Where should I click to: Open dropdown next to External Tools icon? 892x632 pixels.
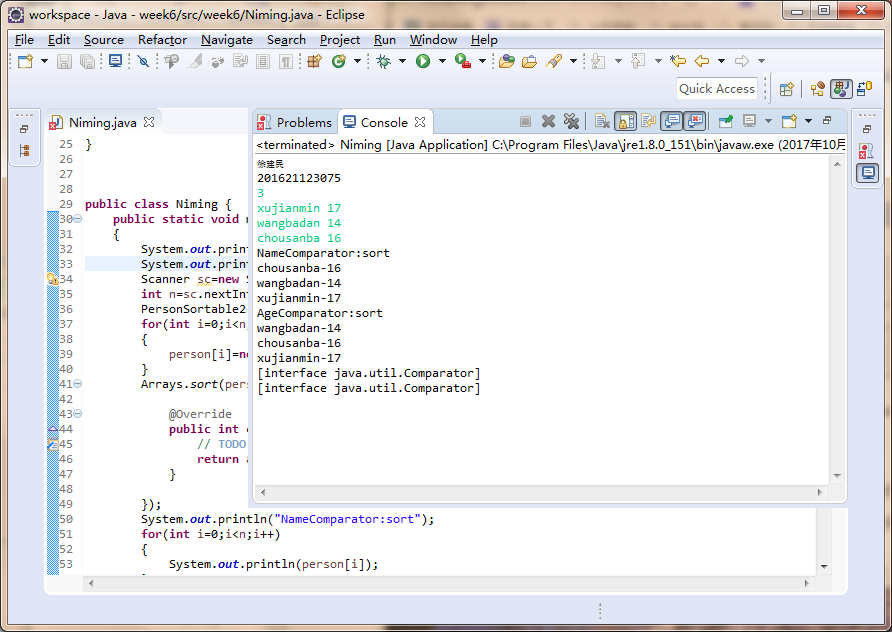pyautogui.click(x=482, y=61)
